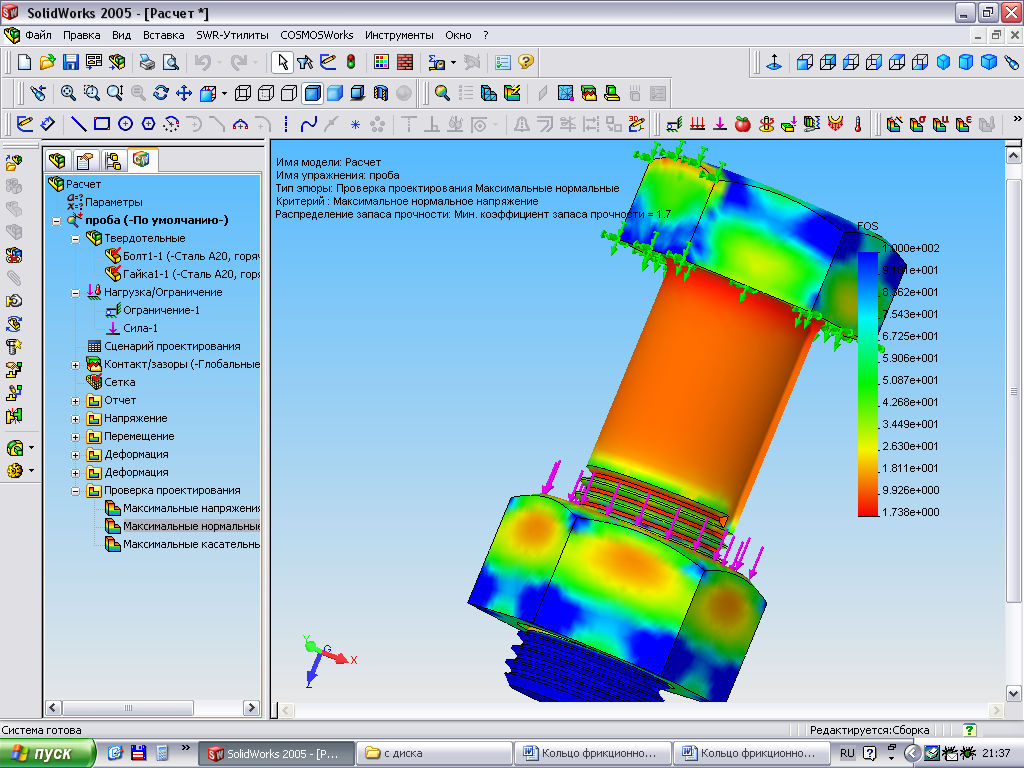Click the Windows пуск Start button
The image size is (1024, 768).
coord(47,753)
